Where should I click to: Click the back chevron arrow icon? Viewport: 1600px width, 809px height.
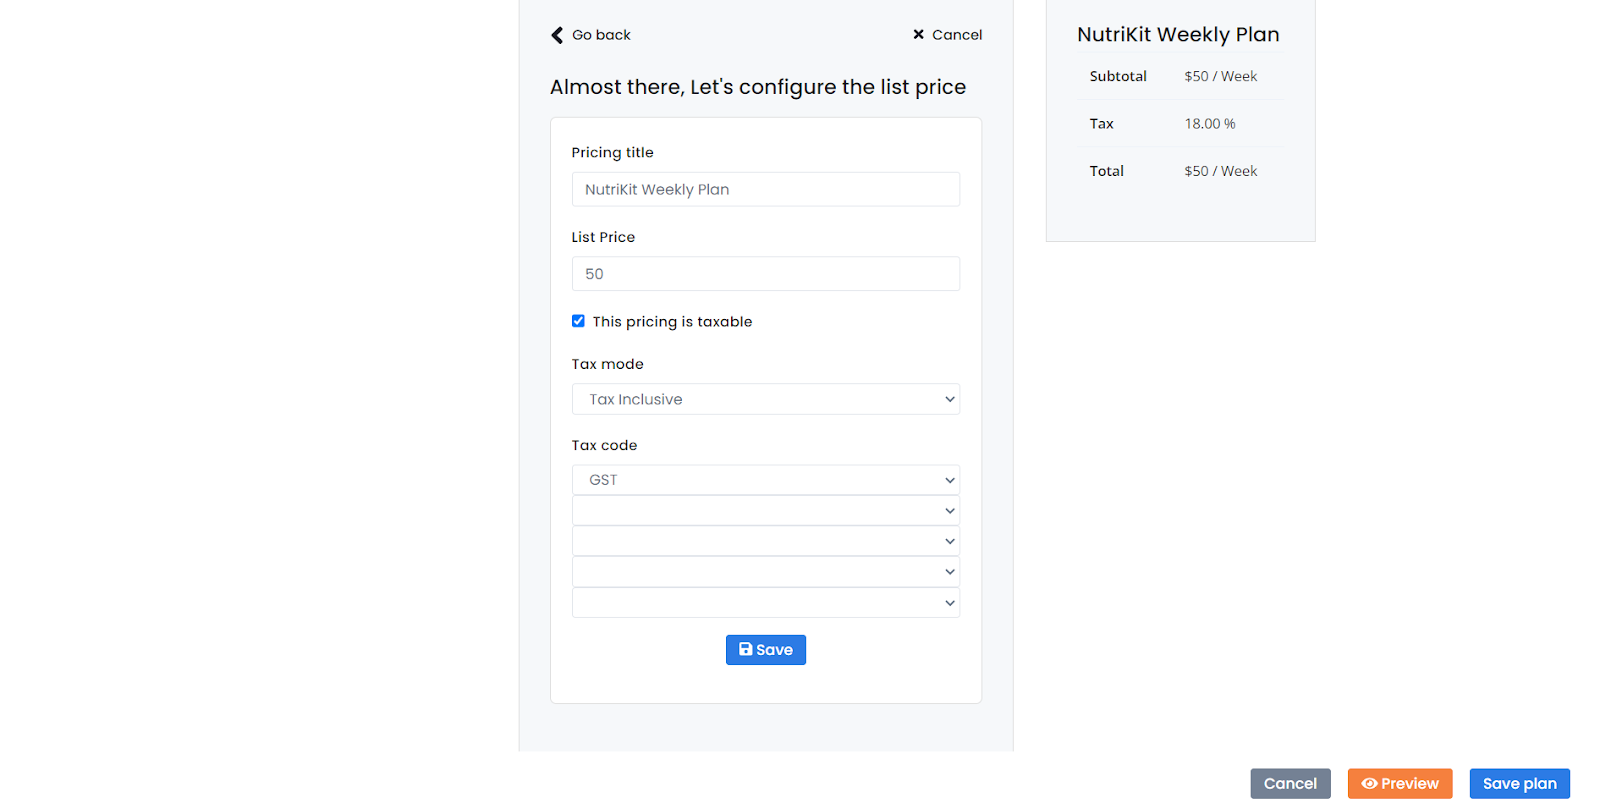tap(557, 34)
